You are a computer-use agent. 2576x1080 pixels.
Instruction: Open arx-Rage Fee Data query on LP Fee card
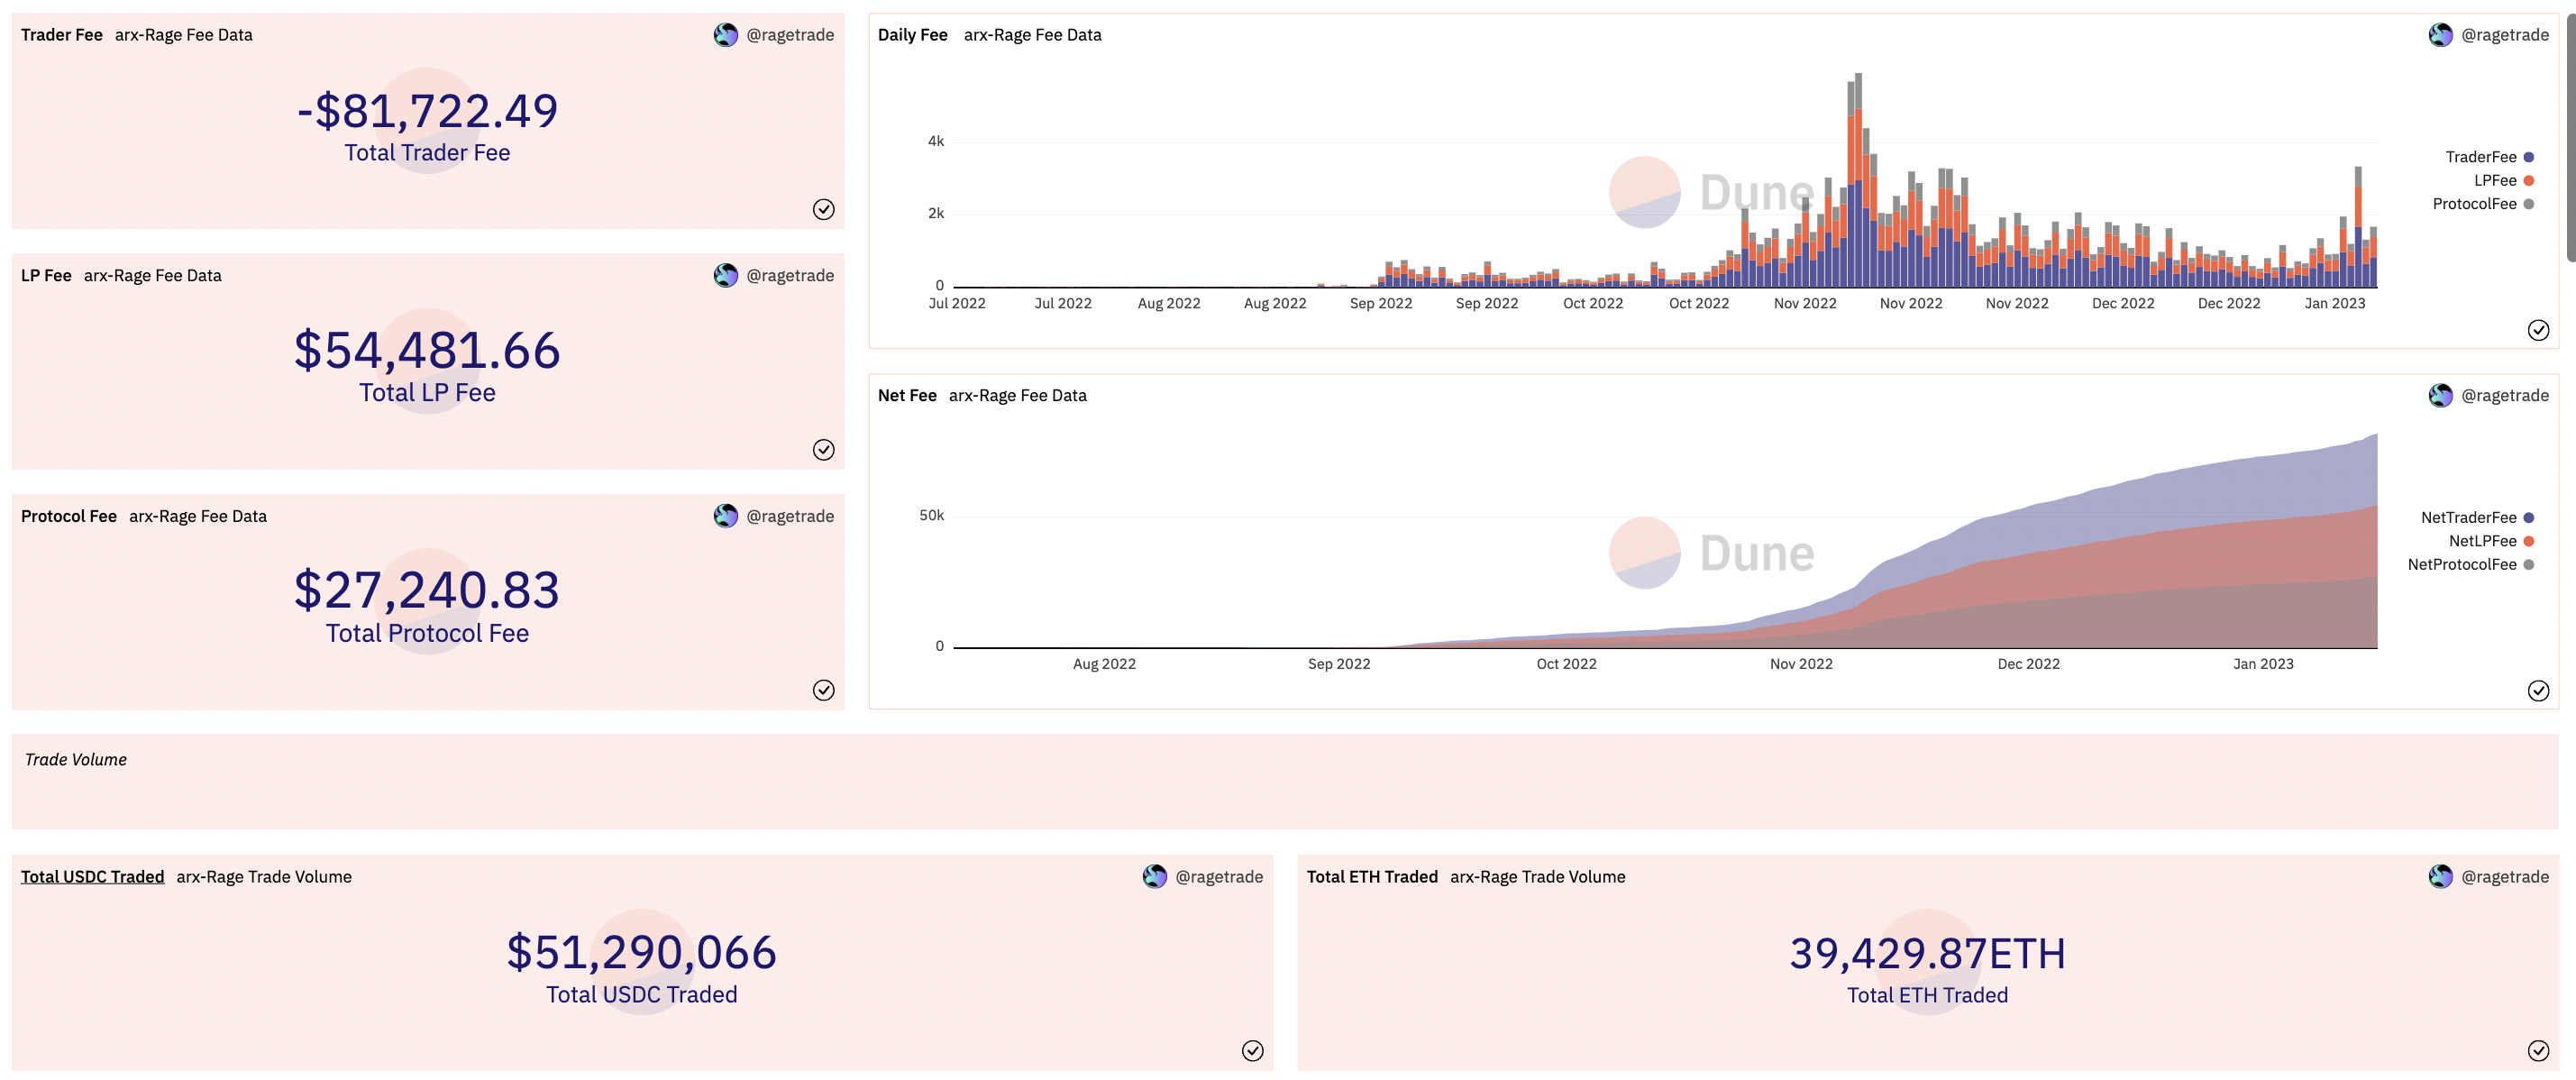[153, 276]
